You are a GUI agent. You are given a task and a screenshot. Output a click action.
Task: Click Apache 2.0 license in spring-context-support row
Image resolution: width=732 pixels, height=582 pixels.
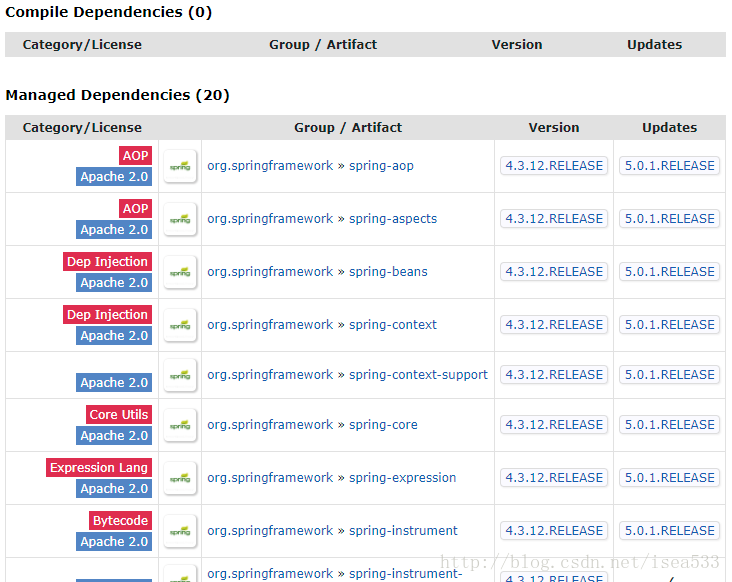pos(114,382)
